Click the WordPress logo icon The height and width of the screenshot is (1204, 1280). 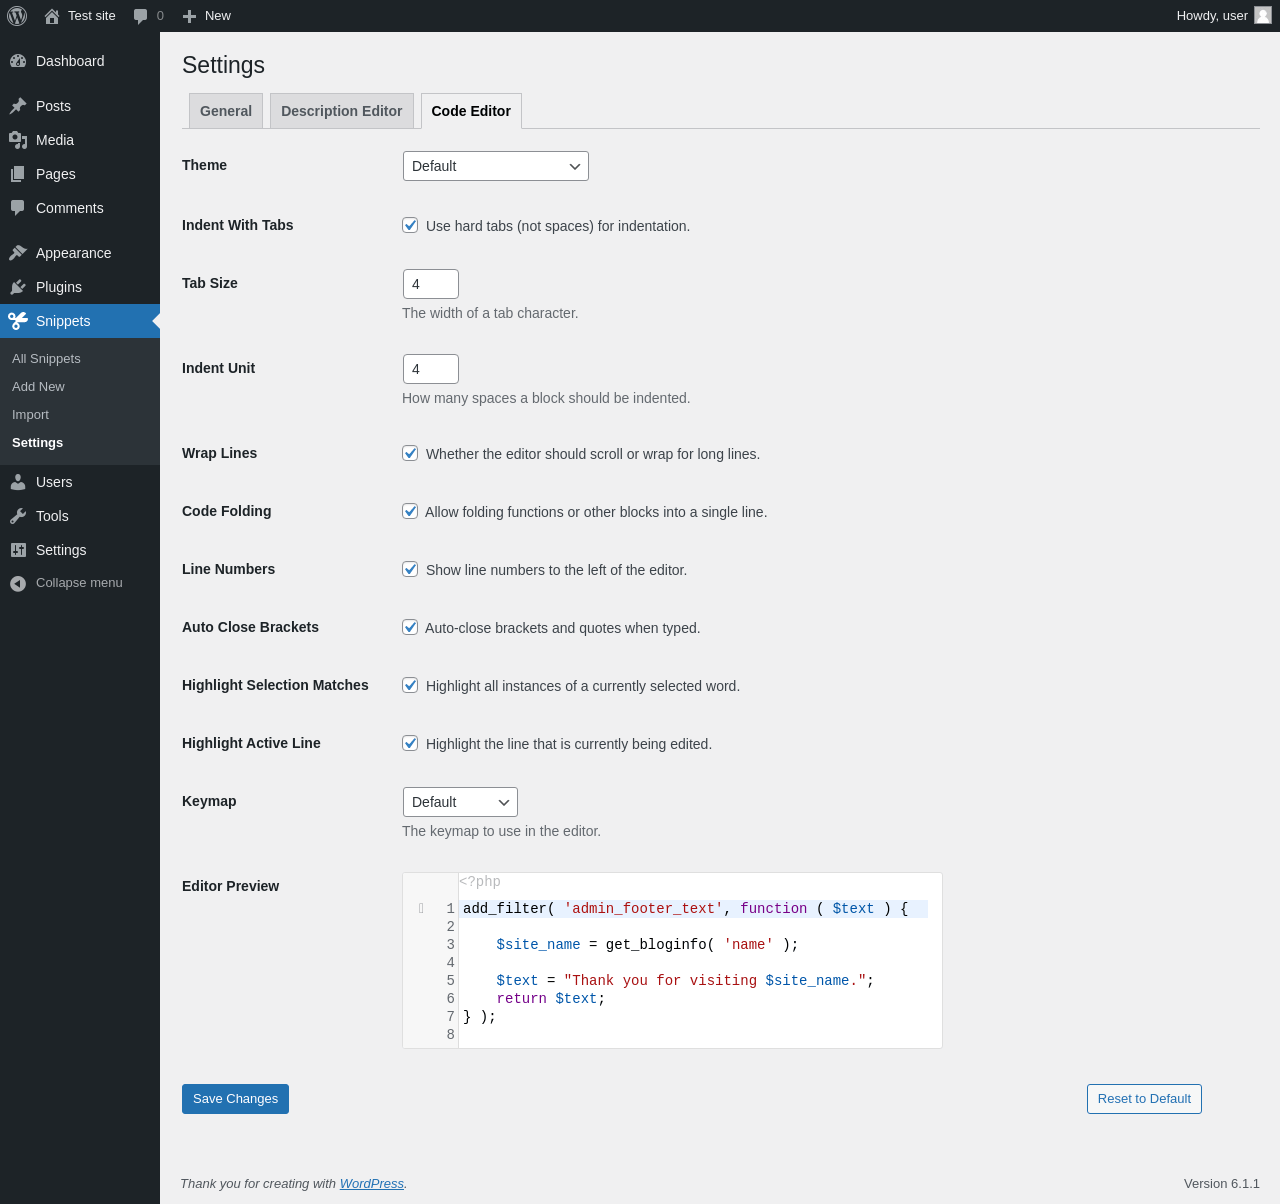click(17, 16)
